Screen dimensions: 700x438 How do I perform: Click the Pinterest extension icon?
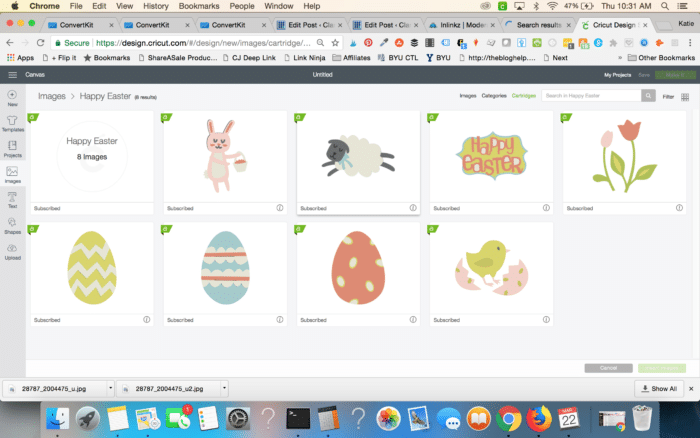tap(368, 43)
